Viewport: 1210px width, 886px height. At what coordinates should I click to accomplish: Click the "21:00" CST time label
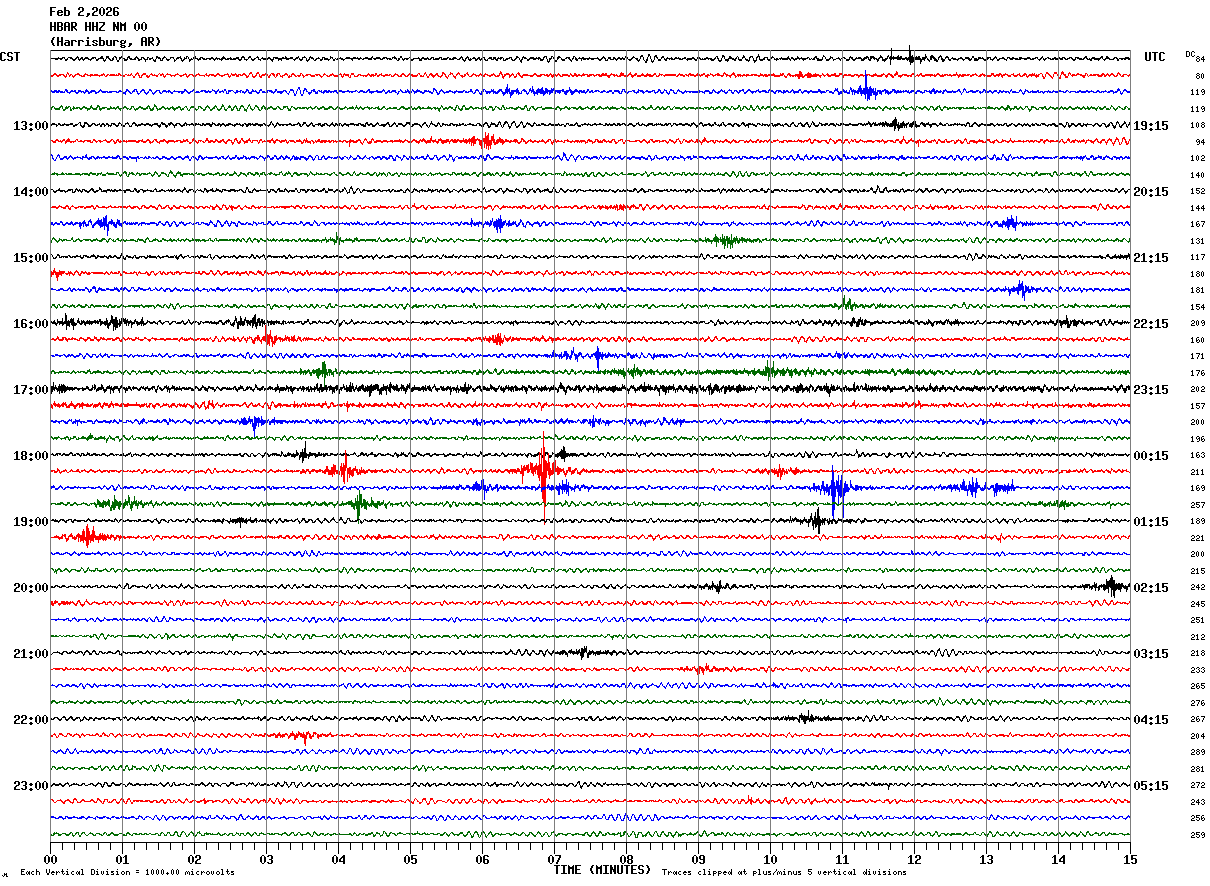pyautogui.click(x=30, y=654)
